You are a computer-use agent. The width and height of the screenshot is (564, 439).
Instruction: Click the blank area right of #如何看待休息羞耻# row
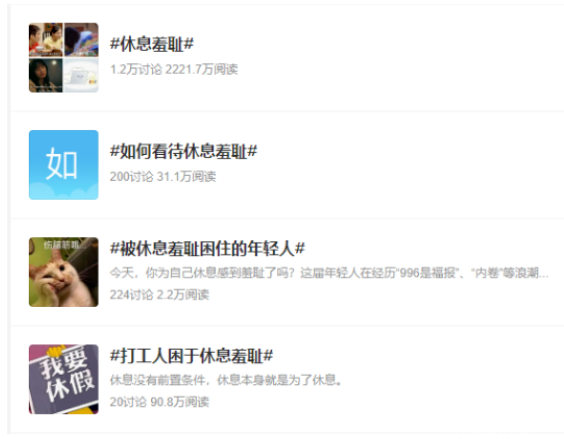(410, 165)
